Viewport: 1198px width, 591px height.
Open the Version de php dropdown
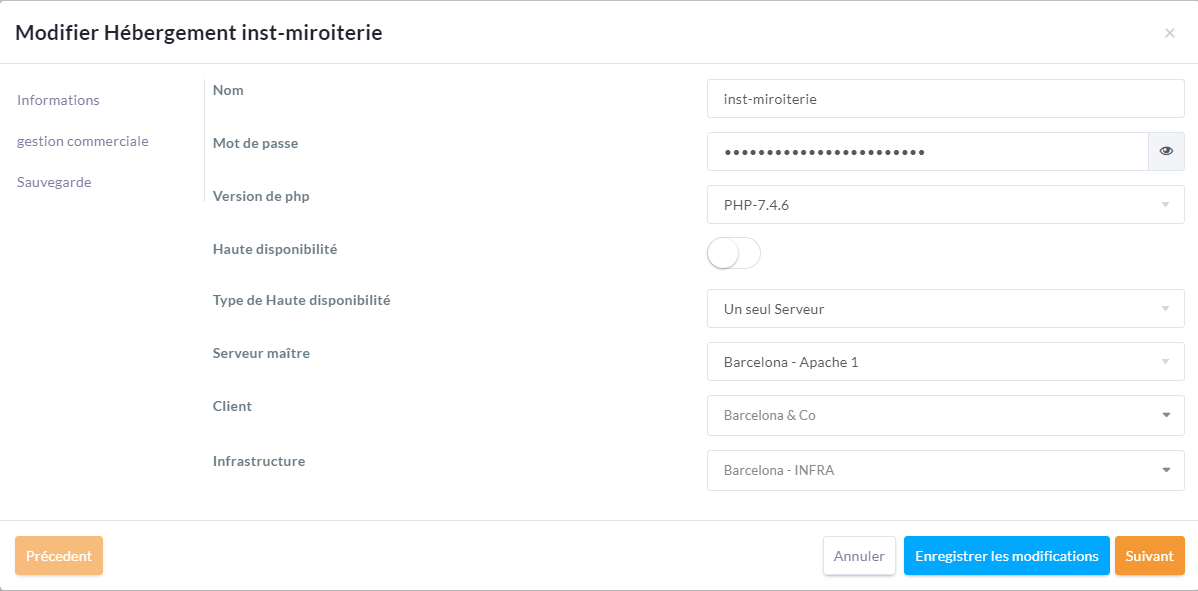click(x=1165, y=205)
